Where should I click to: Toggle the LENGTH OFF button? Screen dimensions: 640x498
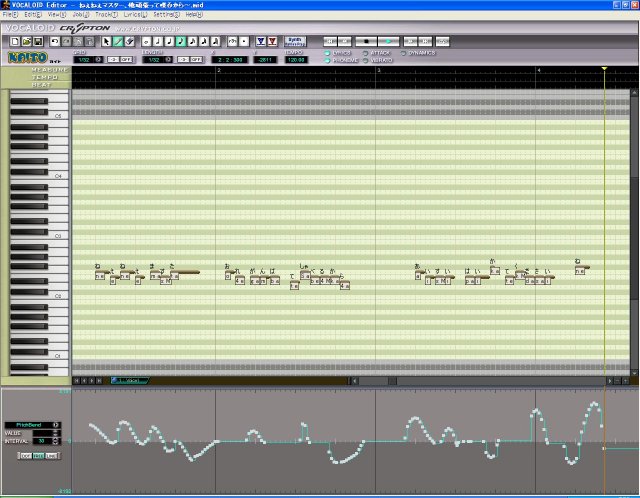point(196,60)
